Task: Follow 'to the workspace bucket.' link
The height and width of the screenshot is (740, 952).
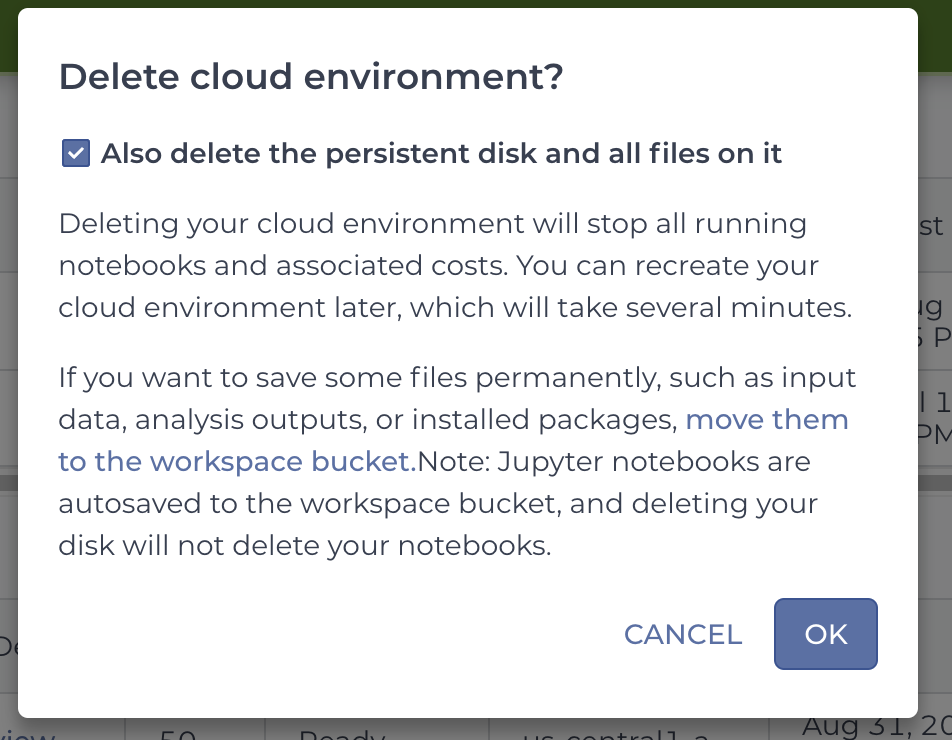Action: [x=237, y=461]
